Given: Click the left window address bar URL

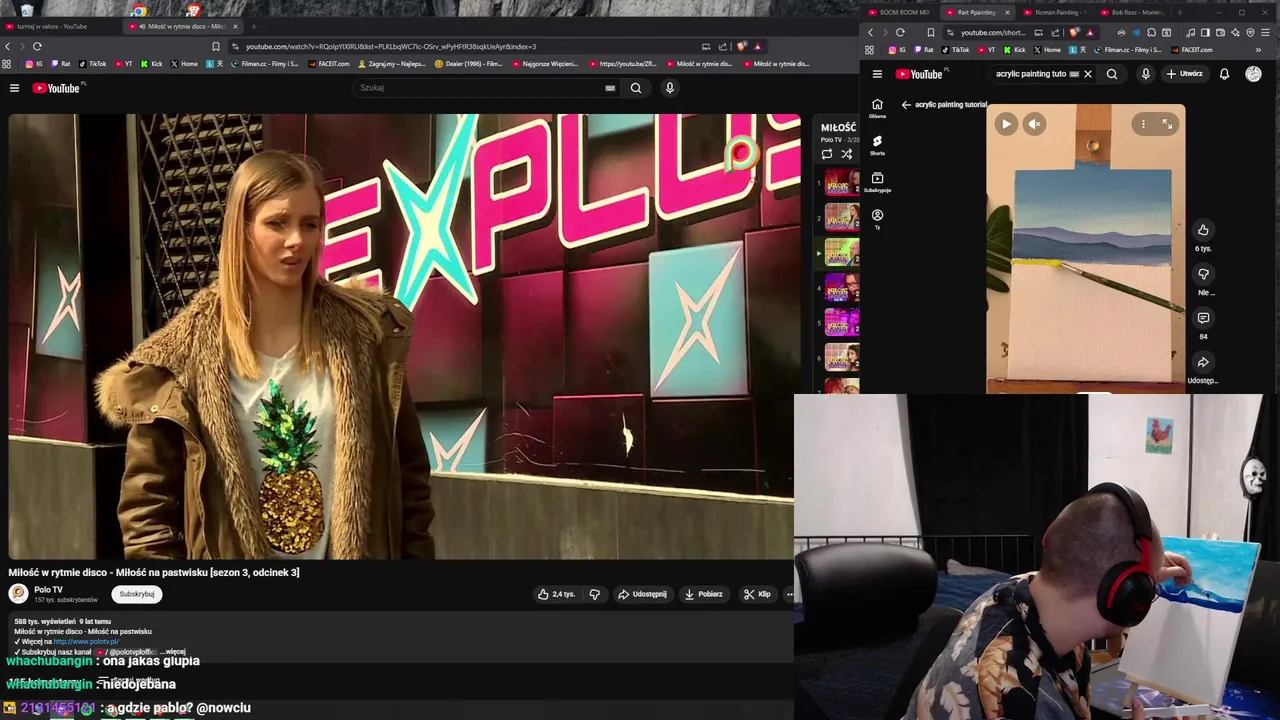Looking at the screenshot, I should coord(391,46).
